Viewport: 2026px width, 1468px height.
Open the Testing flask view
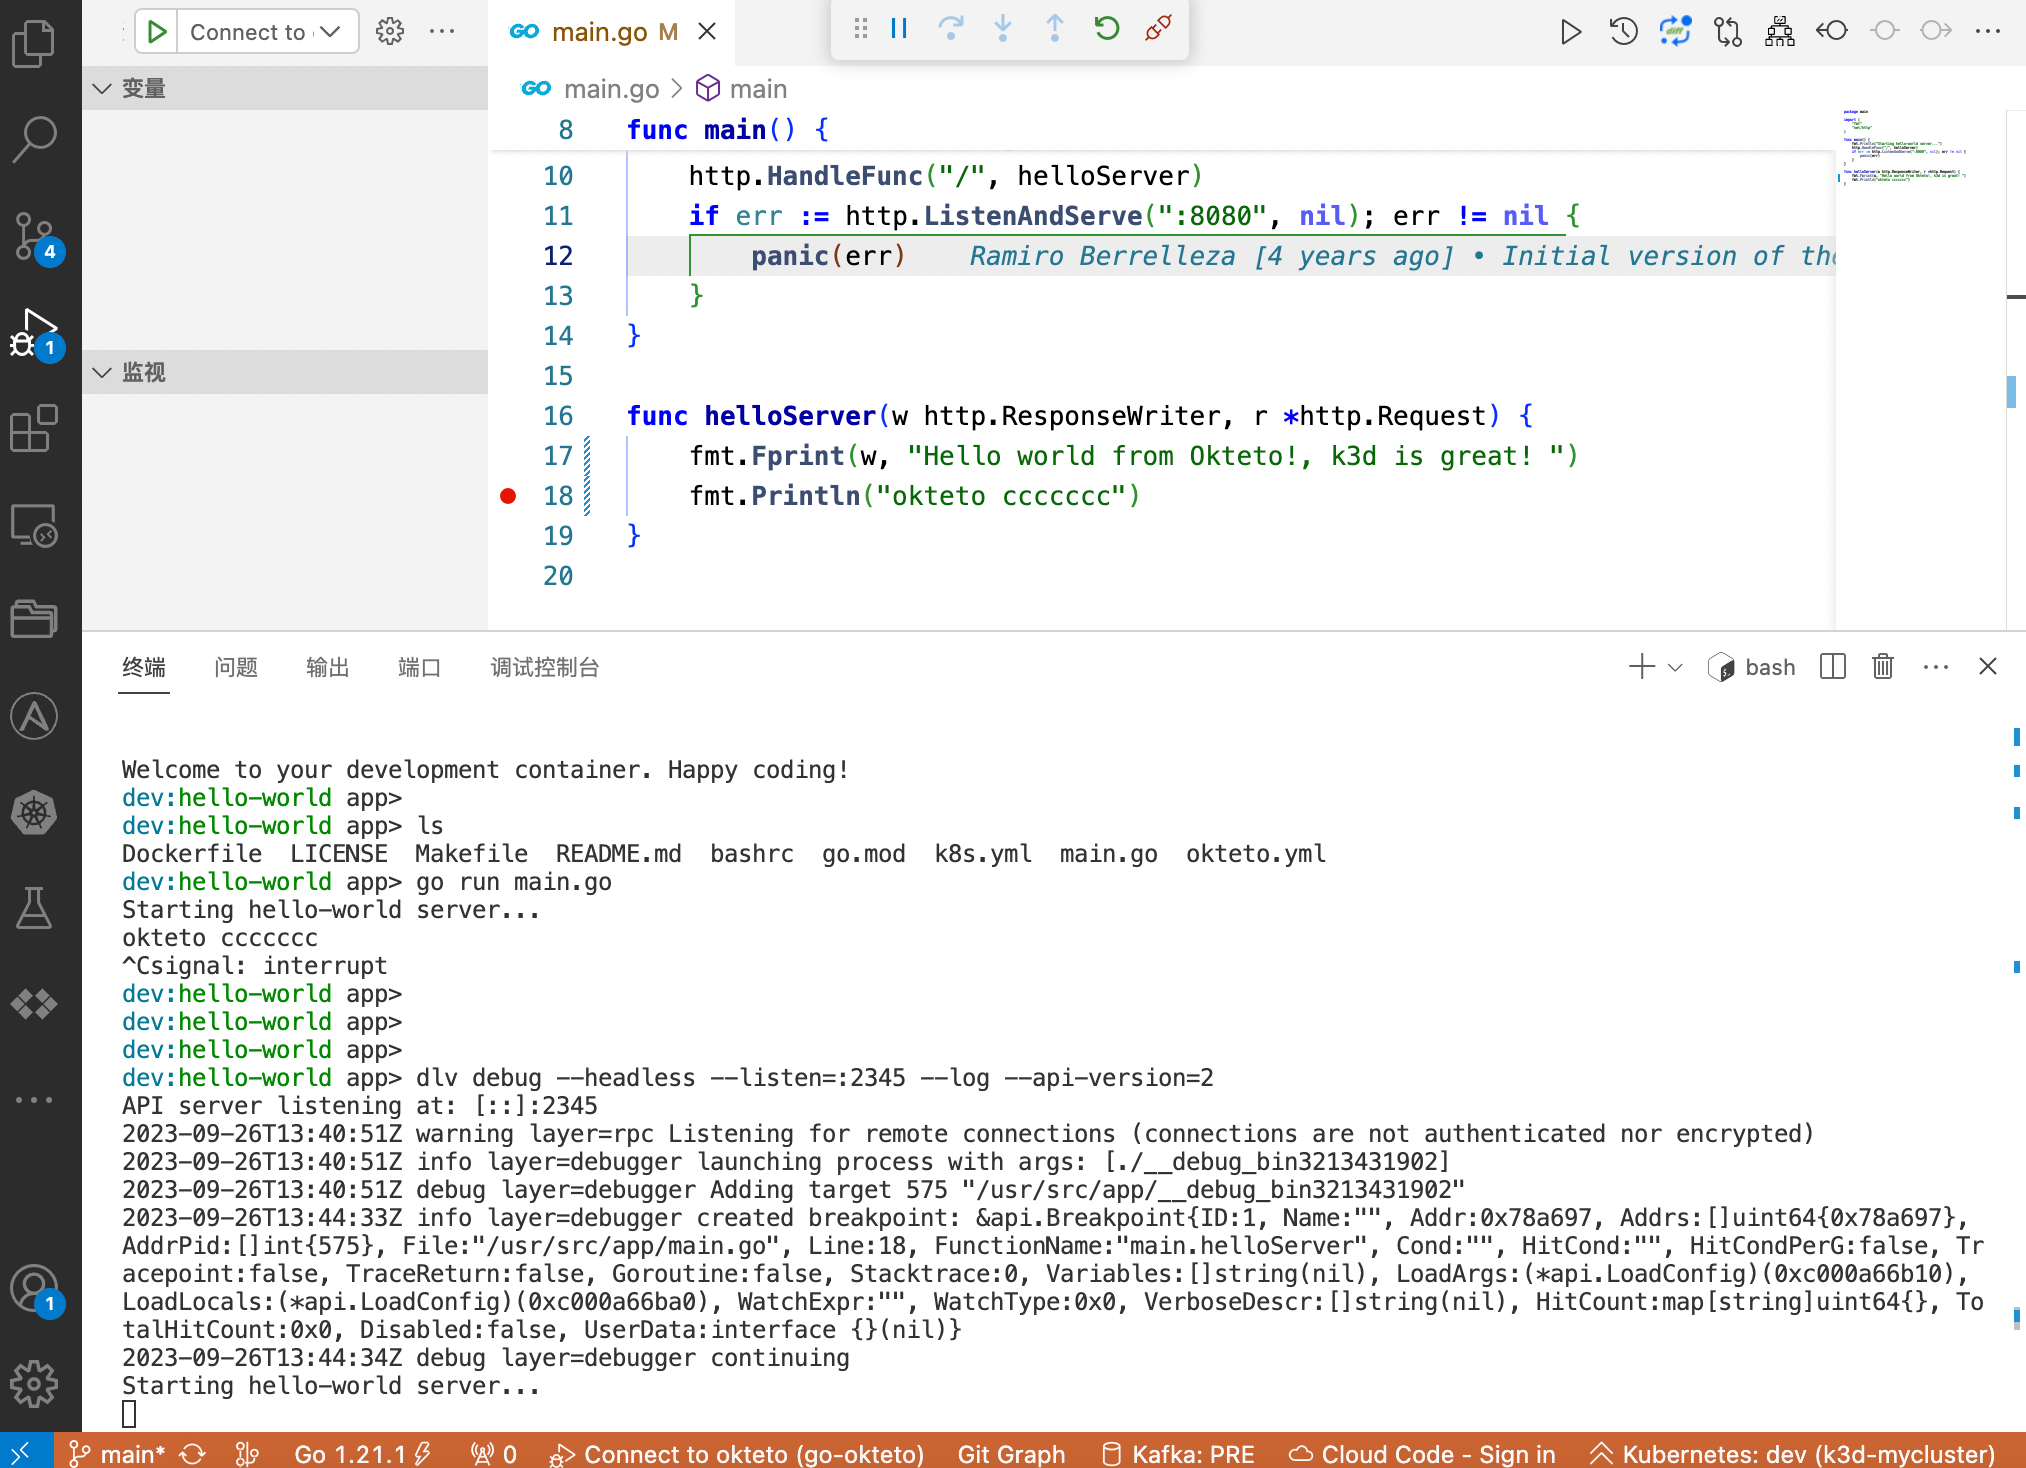click(34, 908)
